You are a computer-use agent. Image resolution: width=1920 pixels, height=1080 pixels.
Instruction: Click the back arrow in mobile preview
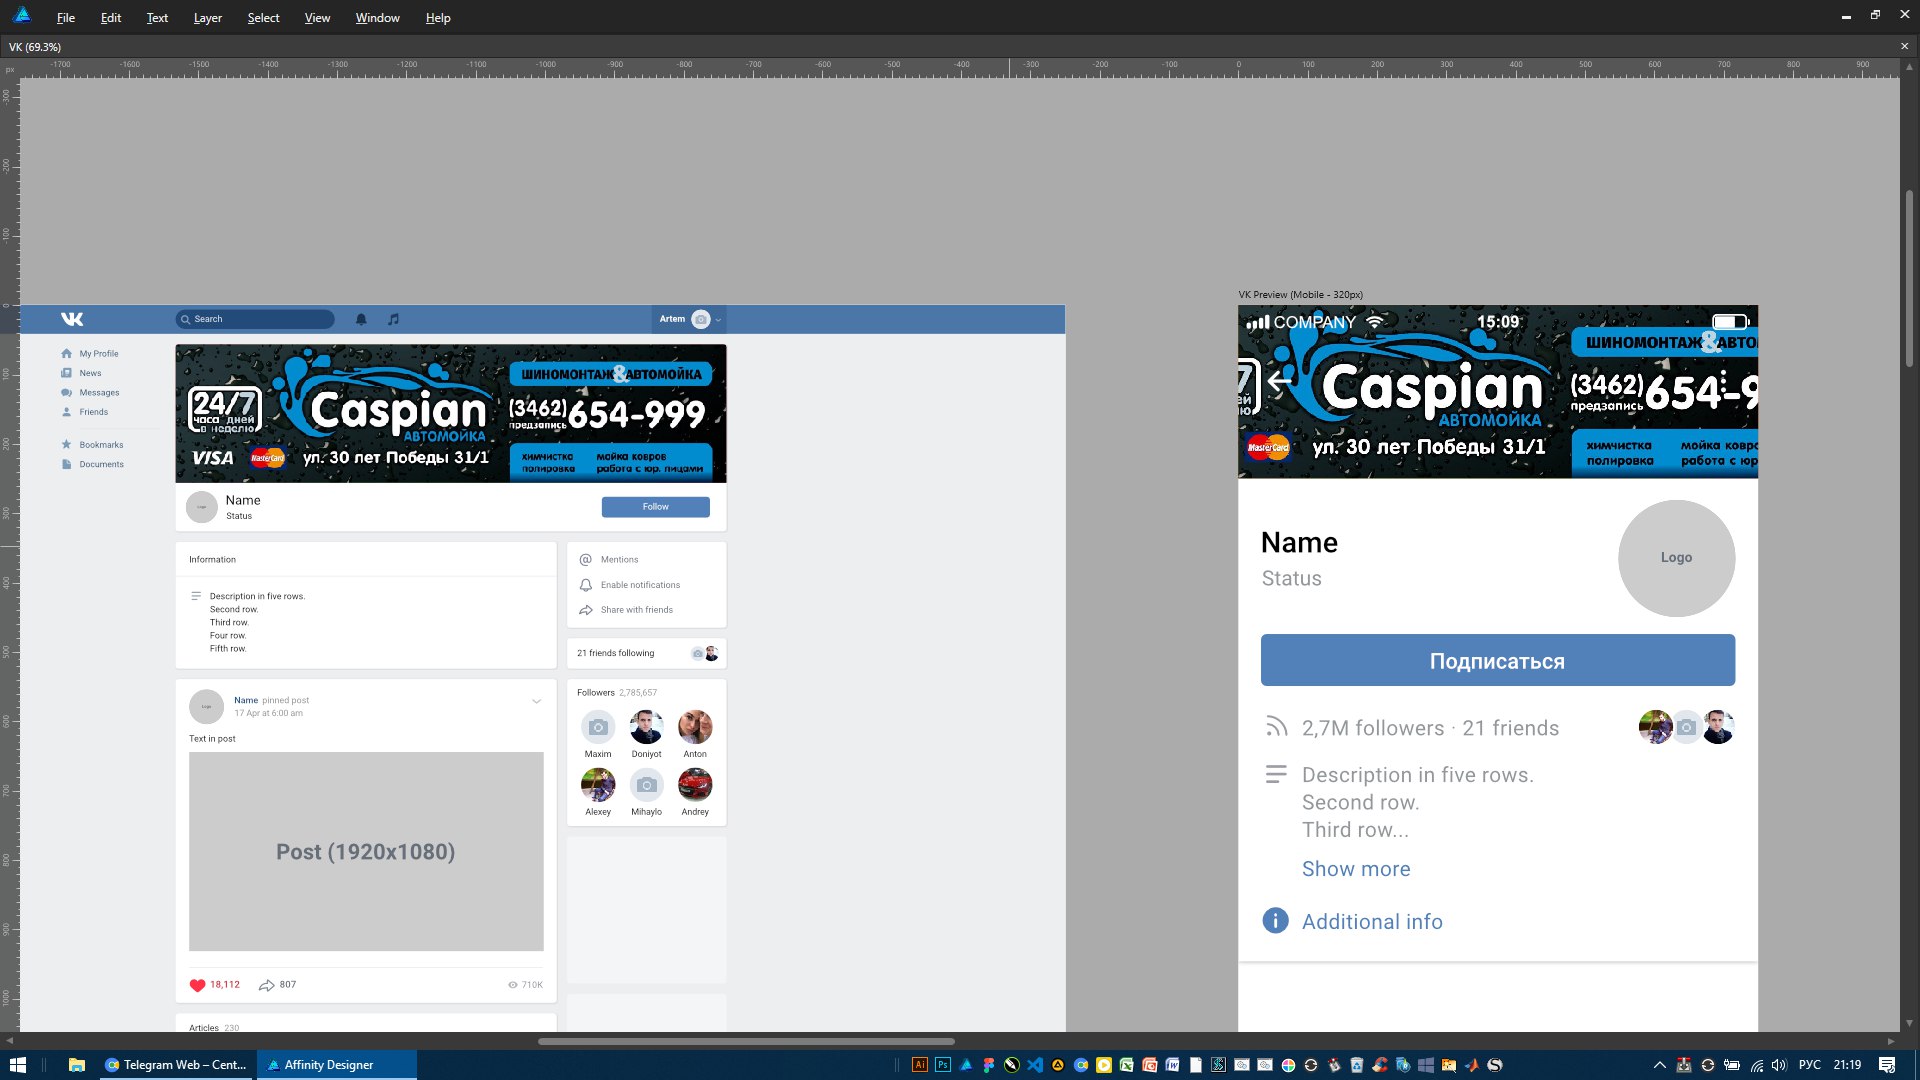(1279, 381)
